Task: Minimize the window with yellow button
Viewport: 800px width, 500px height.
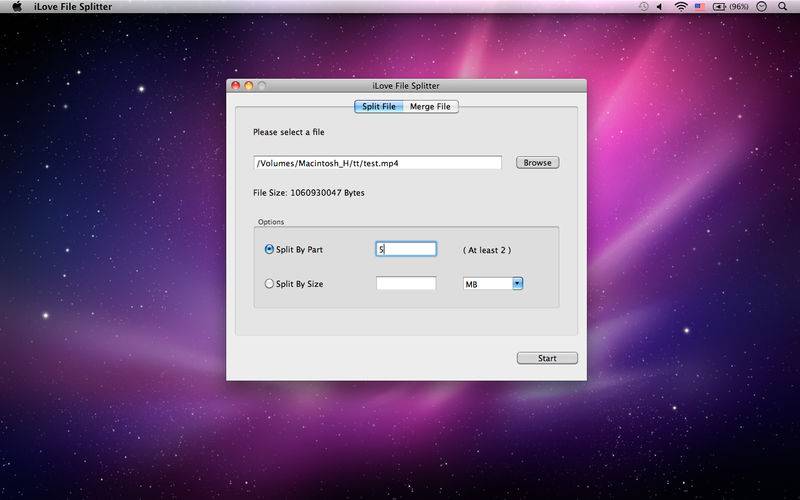Action: (x=249, y=86)
